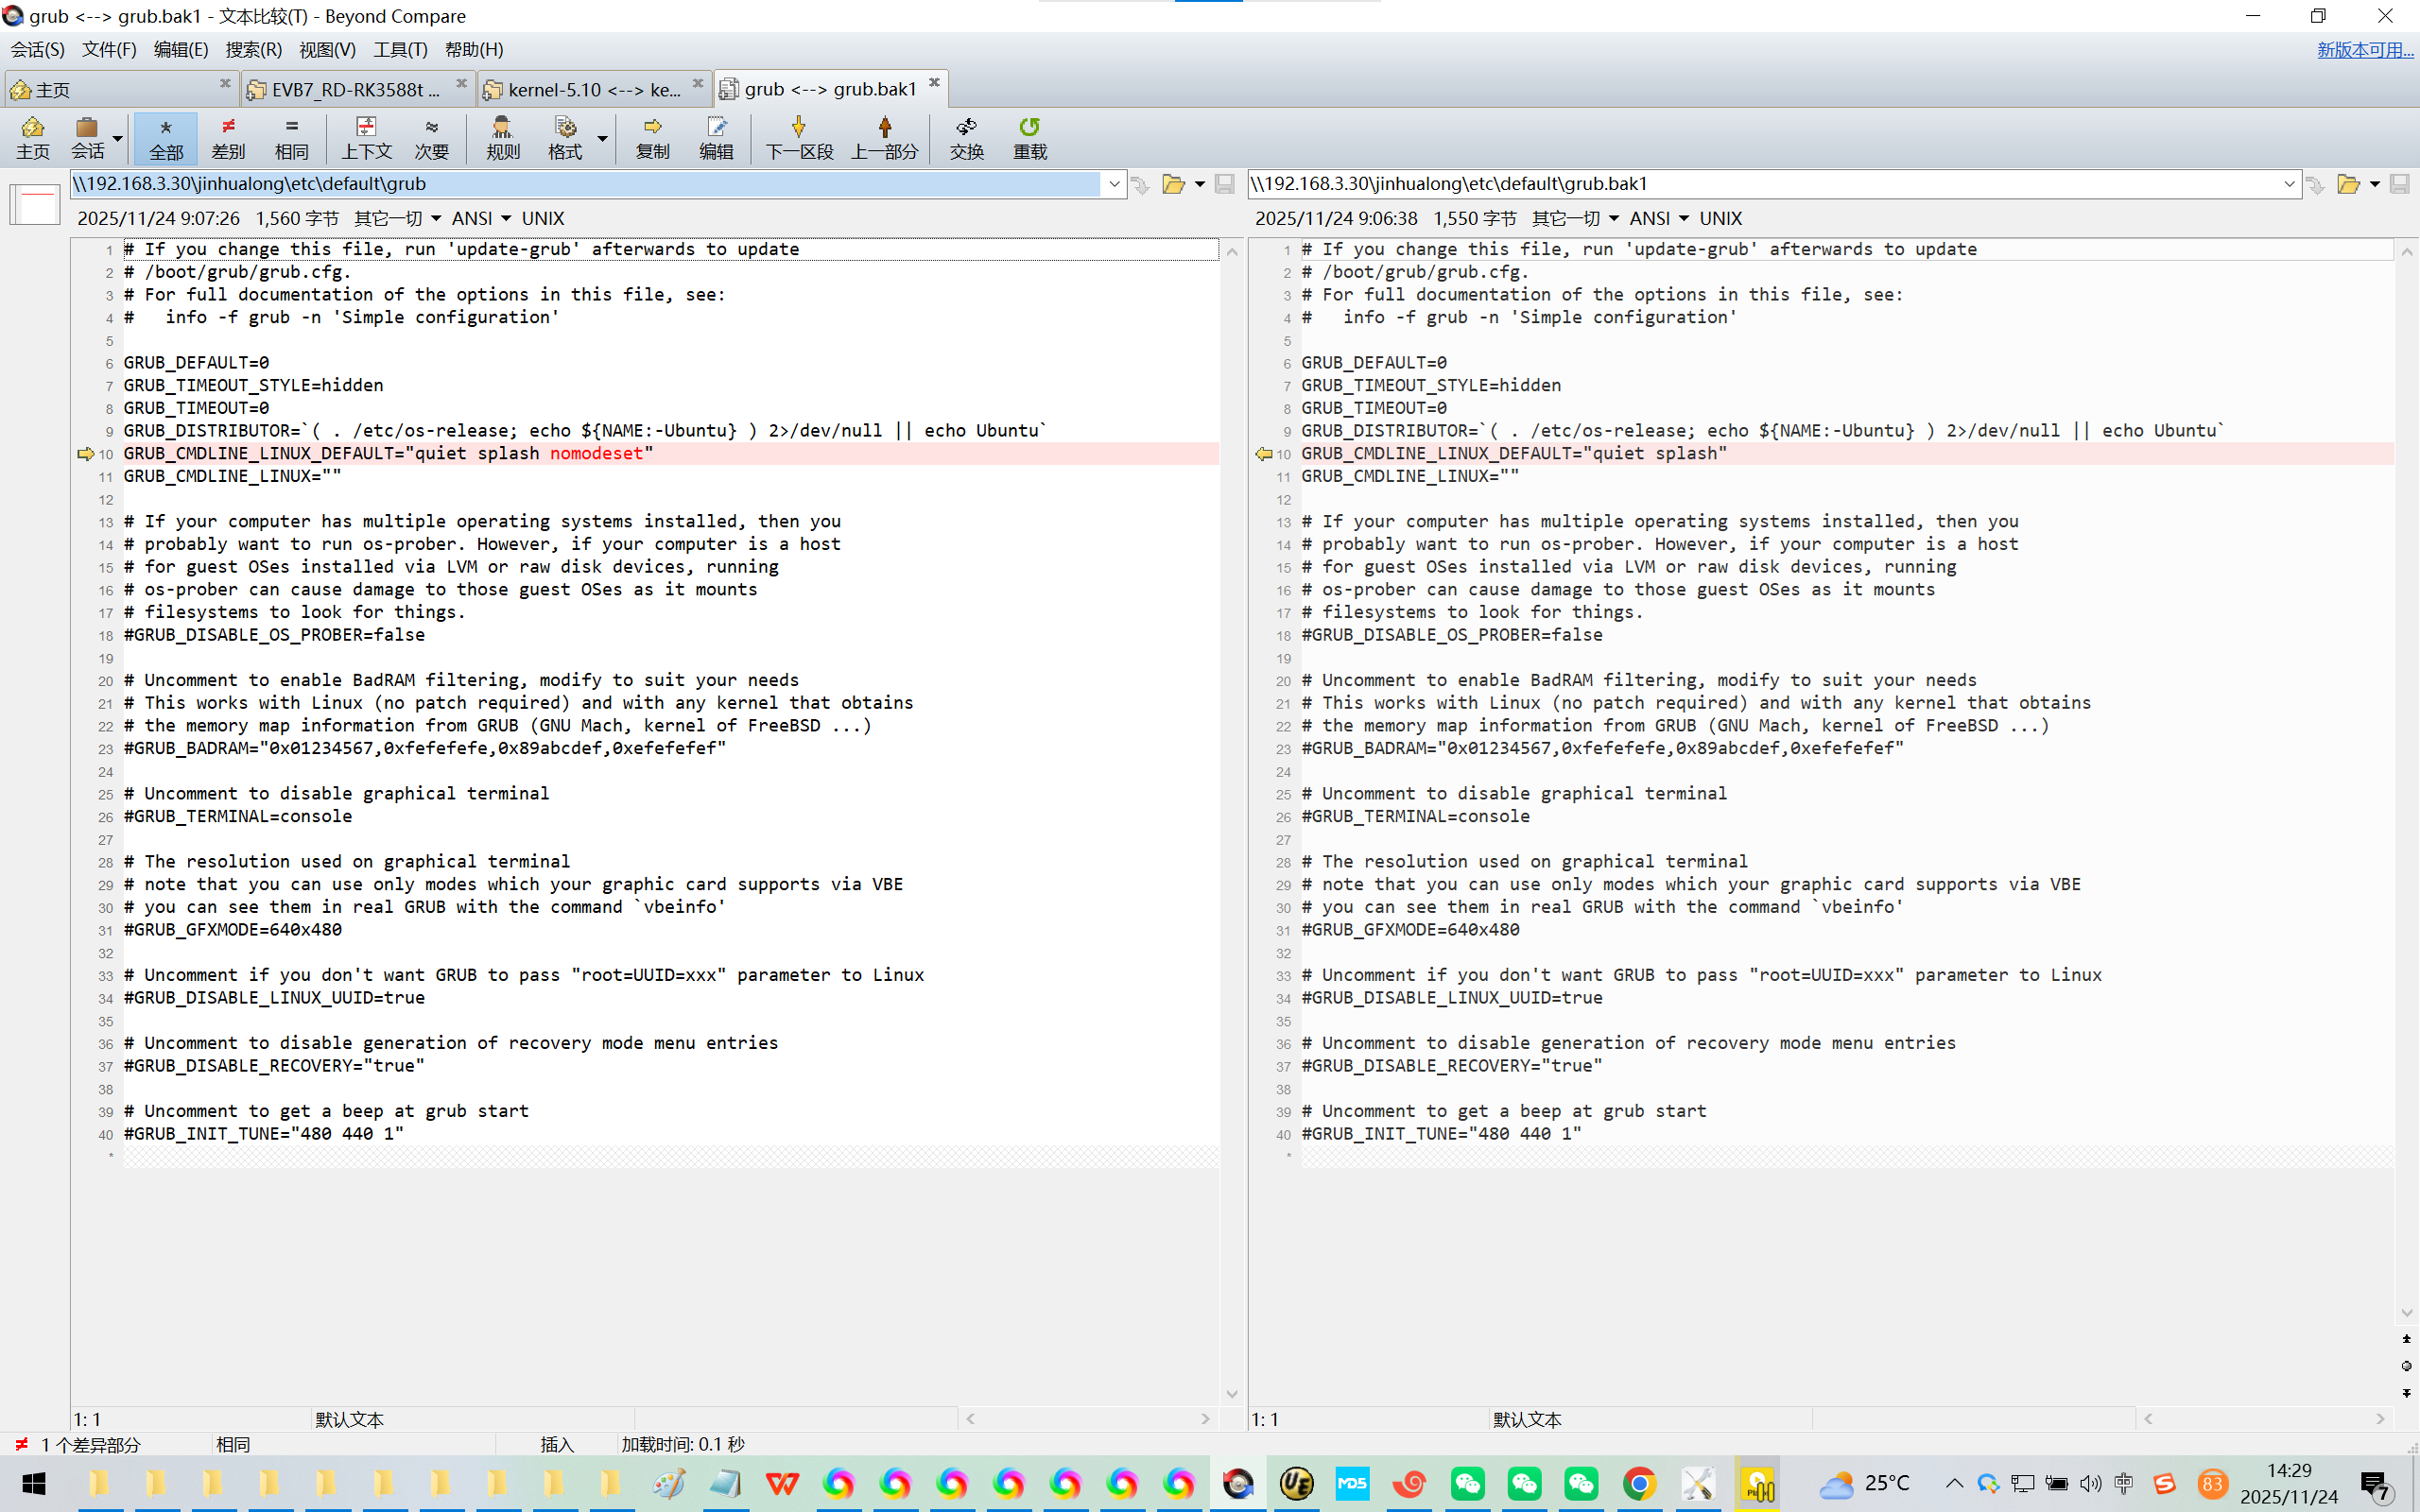The height and width of the screenshot is (1512, 2420).
Task: Click Copy to right (复制) arrow icon
Action: 652,128
